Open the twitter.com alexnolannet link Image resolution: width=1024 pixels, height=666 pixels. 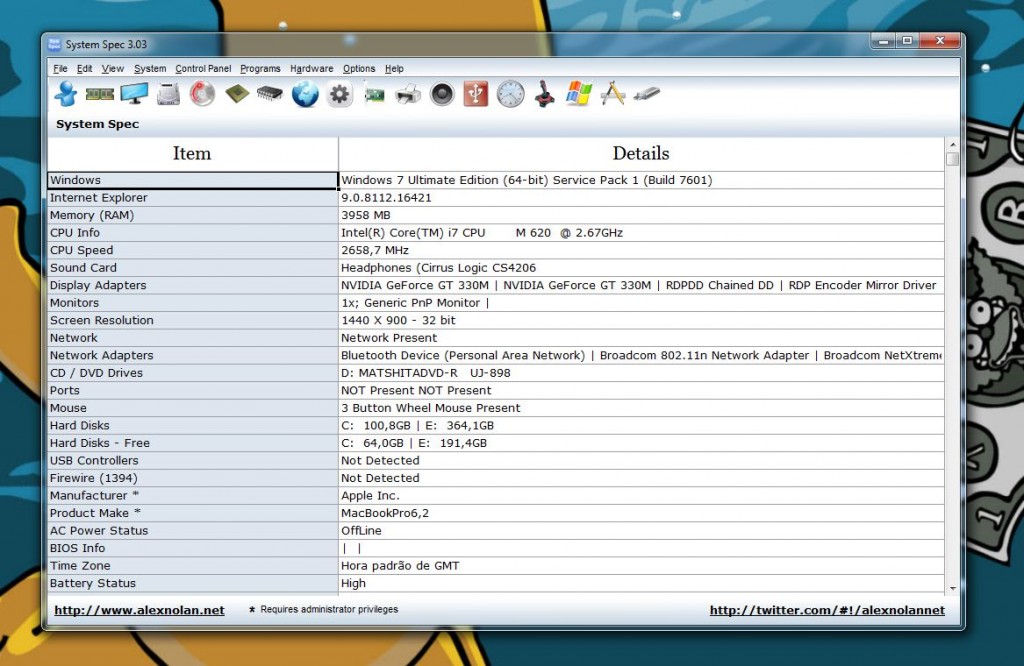coord(827,610)
